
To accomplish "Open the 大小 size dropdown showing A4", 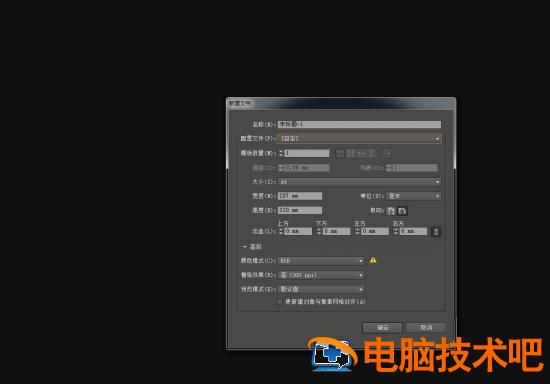I will tap(359, 182).
